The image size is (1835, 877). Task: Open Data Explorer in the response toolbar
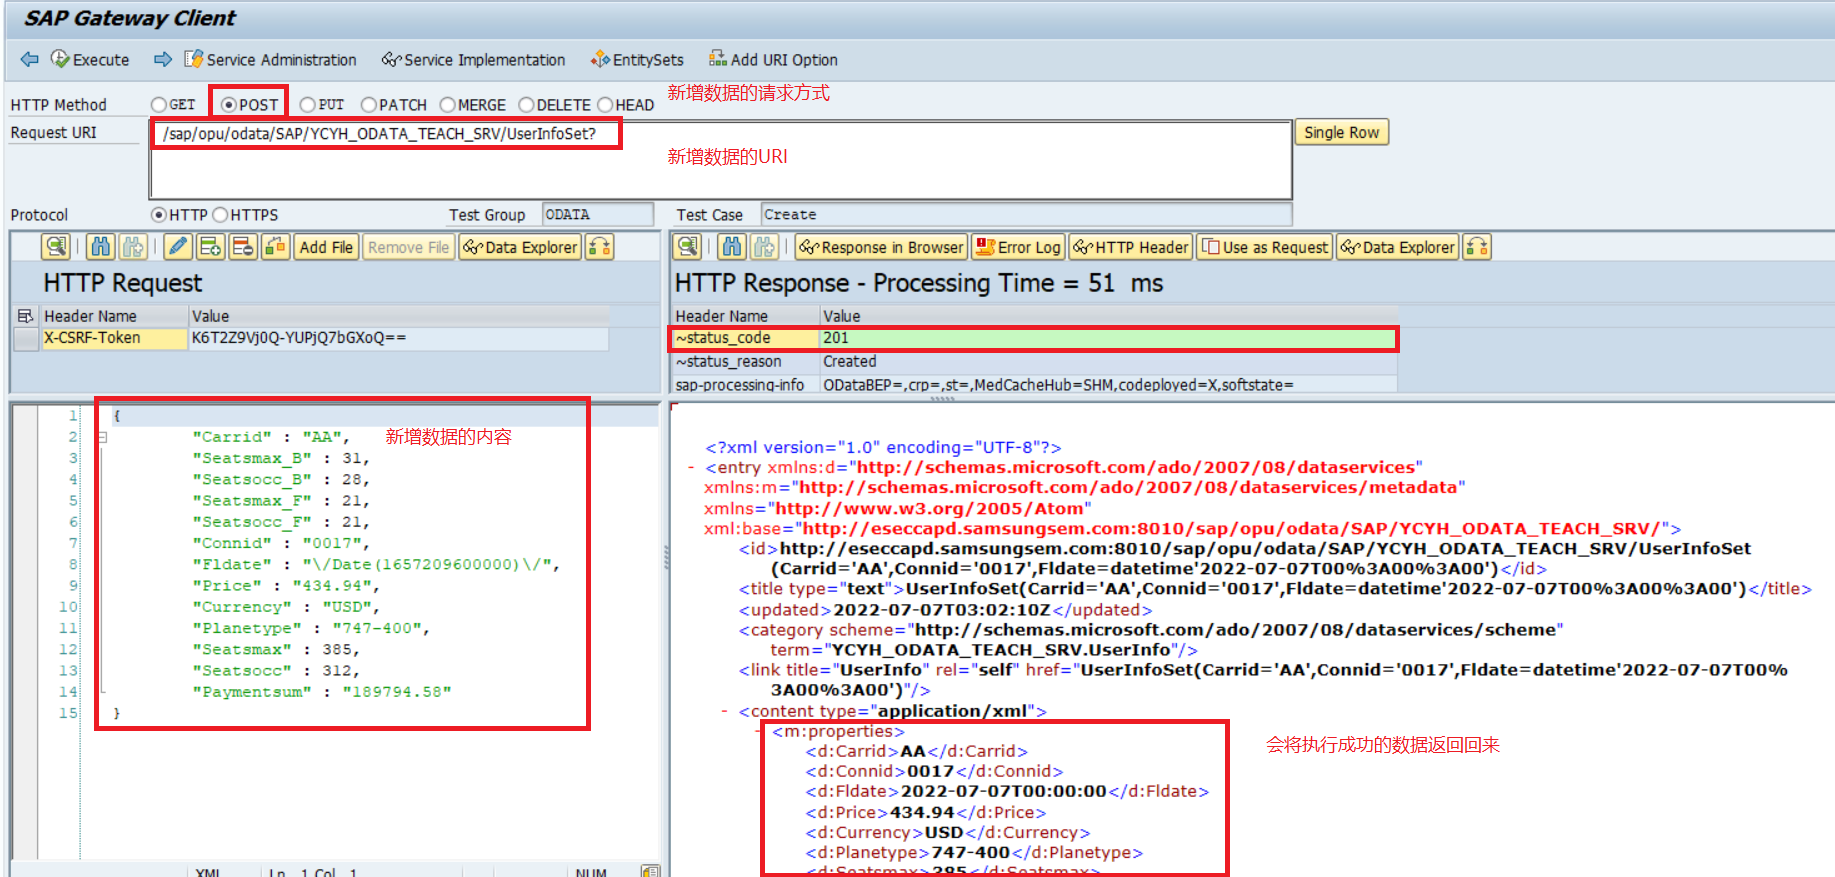click(x=1398, y=247)
